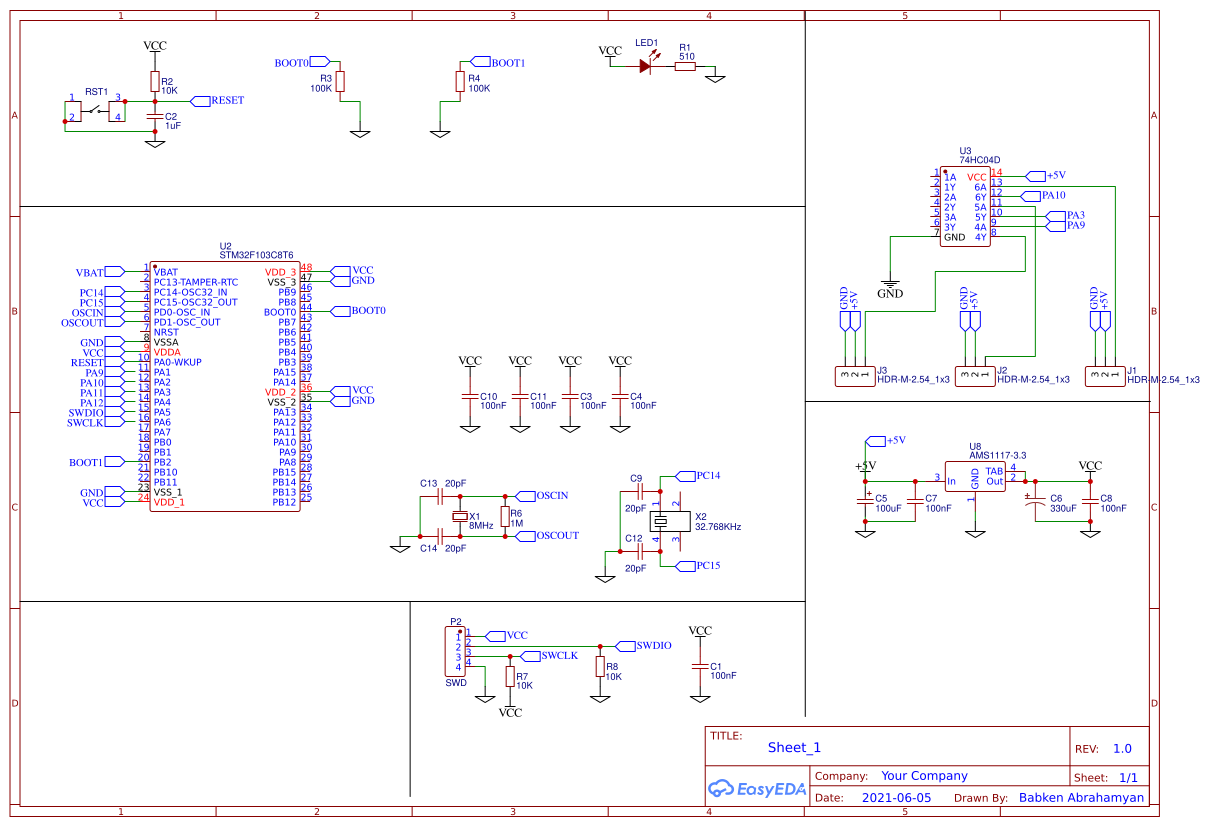The image size is (1210, 827).
Task: Click the SWCLK net flag near P2
Action: tap(549, 656)
